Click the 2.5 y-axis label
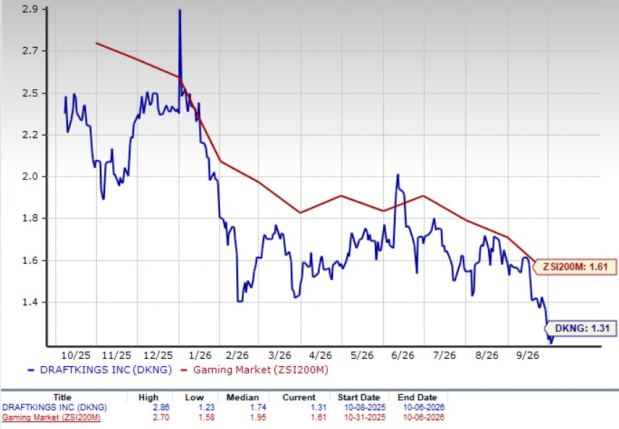 (x=30, y=93)
